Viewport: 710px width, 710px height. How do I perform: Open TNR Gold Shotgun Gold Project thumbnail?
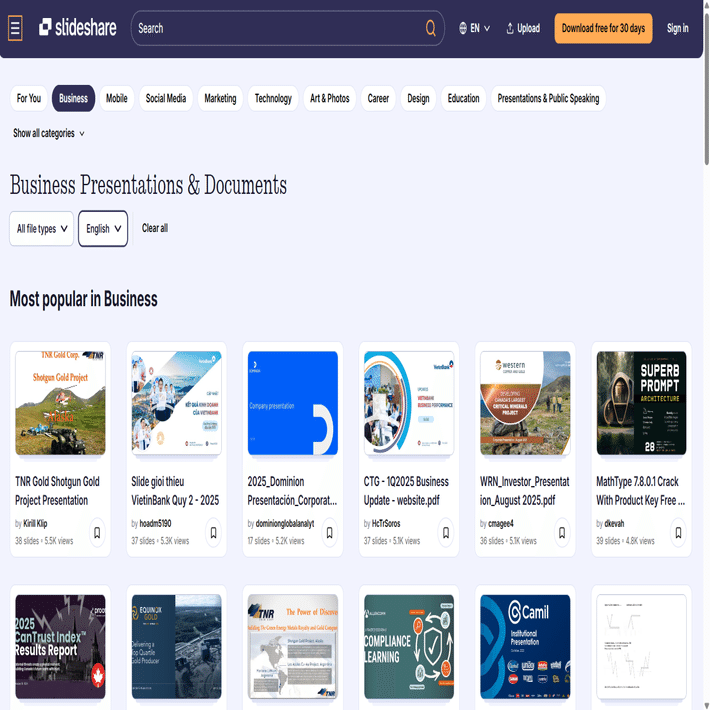[x=60, y=403]
